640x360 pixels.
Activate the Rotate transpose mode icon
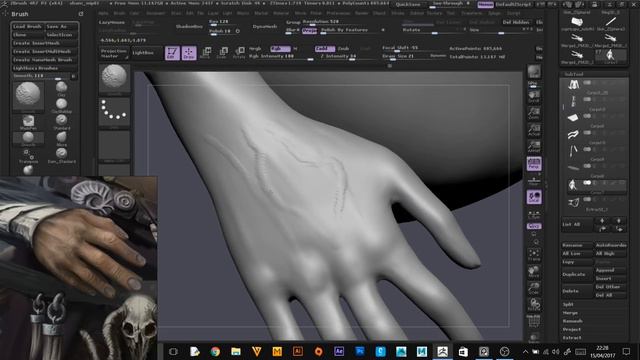[x=240, y=52]
